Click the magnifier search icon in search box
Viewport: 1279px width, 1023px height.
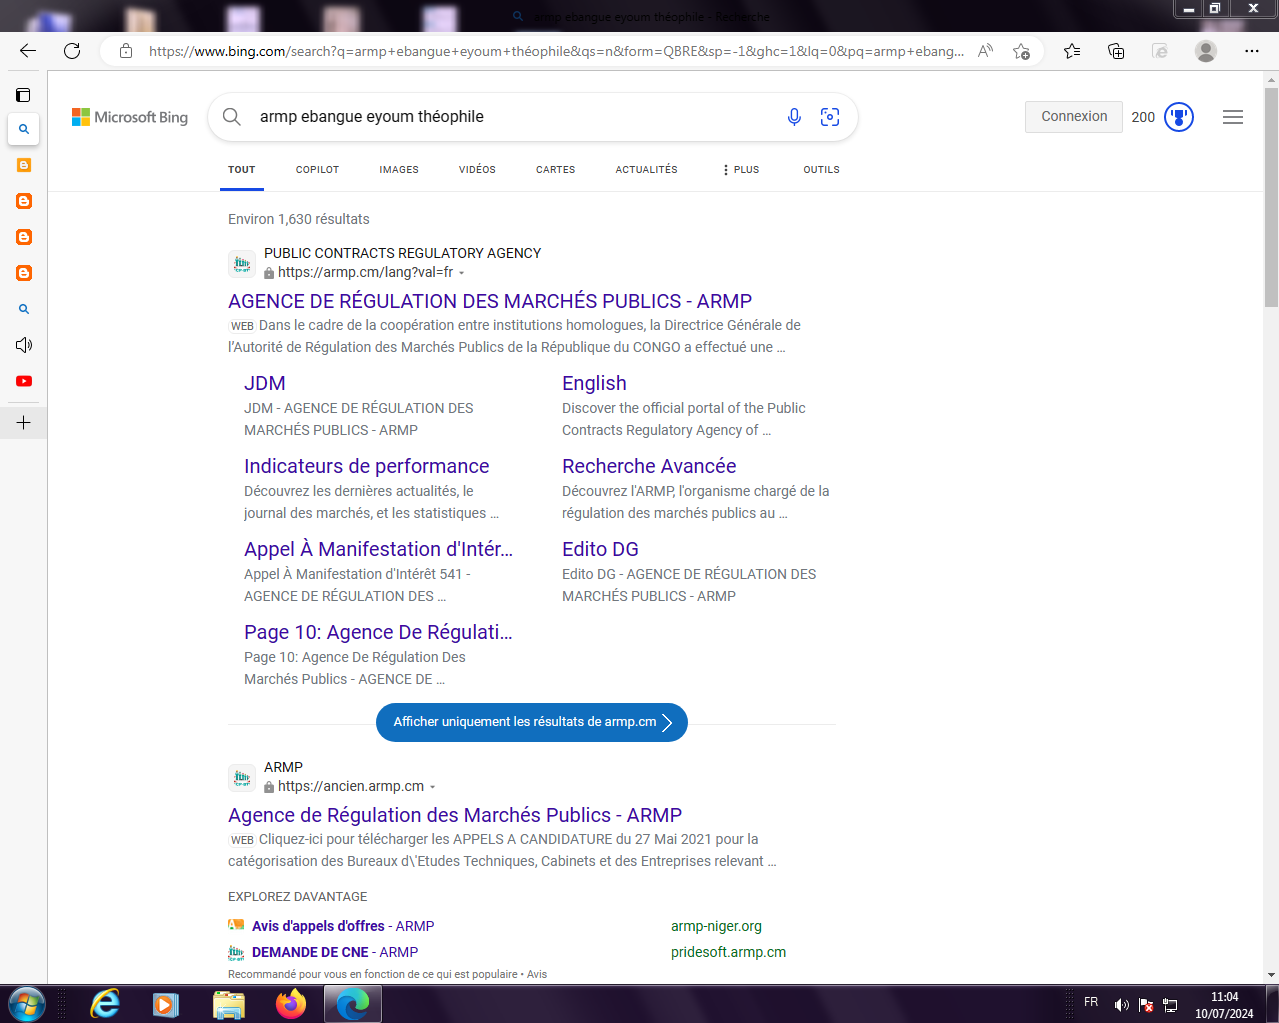point(232,117)
